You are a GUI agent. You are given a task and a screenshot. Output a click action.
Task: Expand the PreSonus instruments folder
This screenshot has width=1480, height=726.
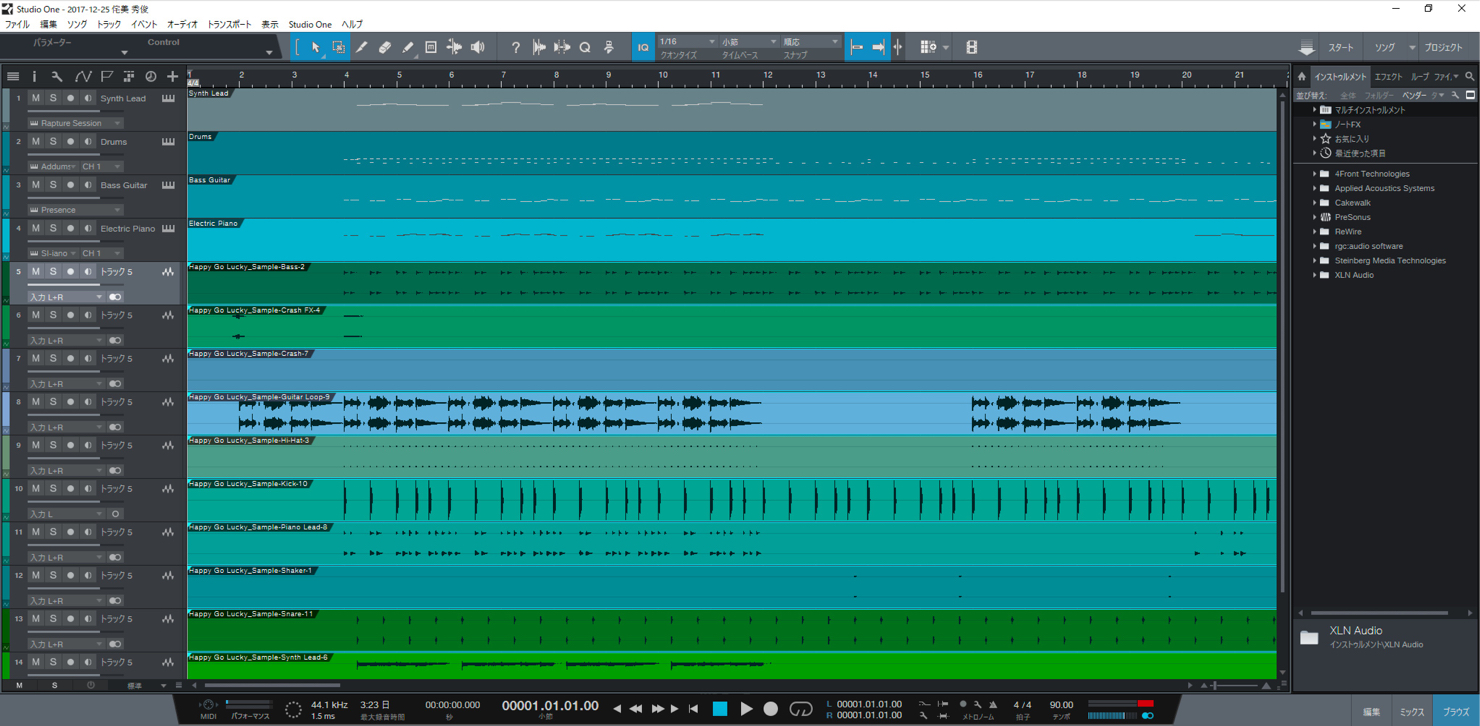[x=1315, y=217]
